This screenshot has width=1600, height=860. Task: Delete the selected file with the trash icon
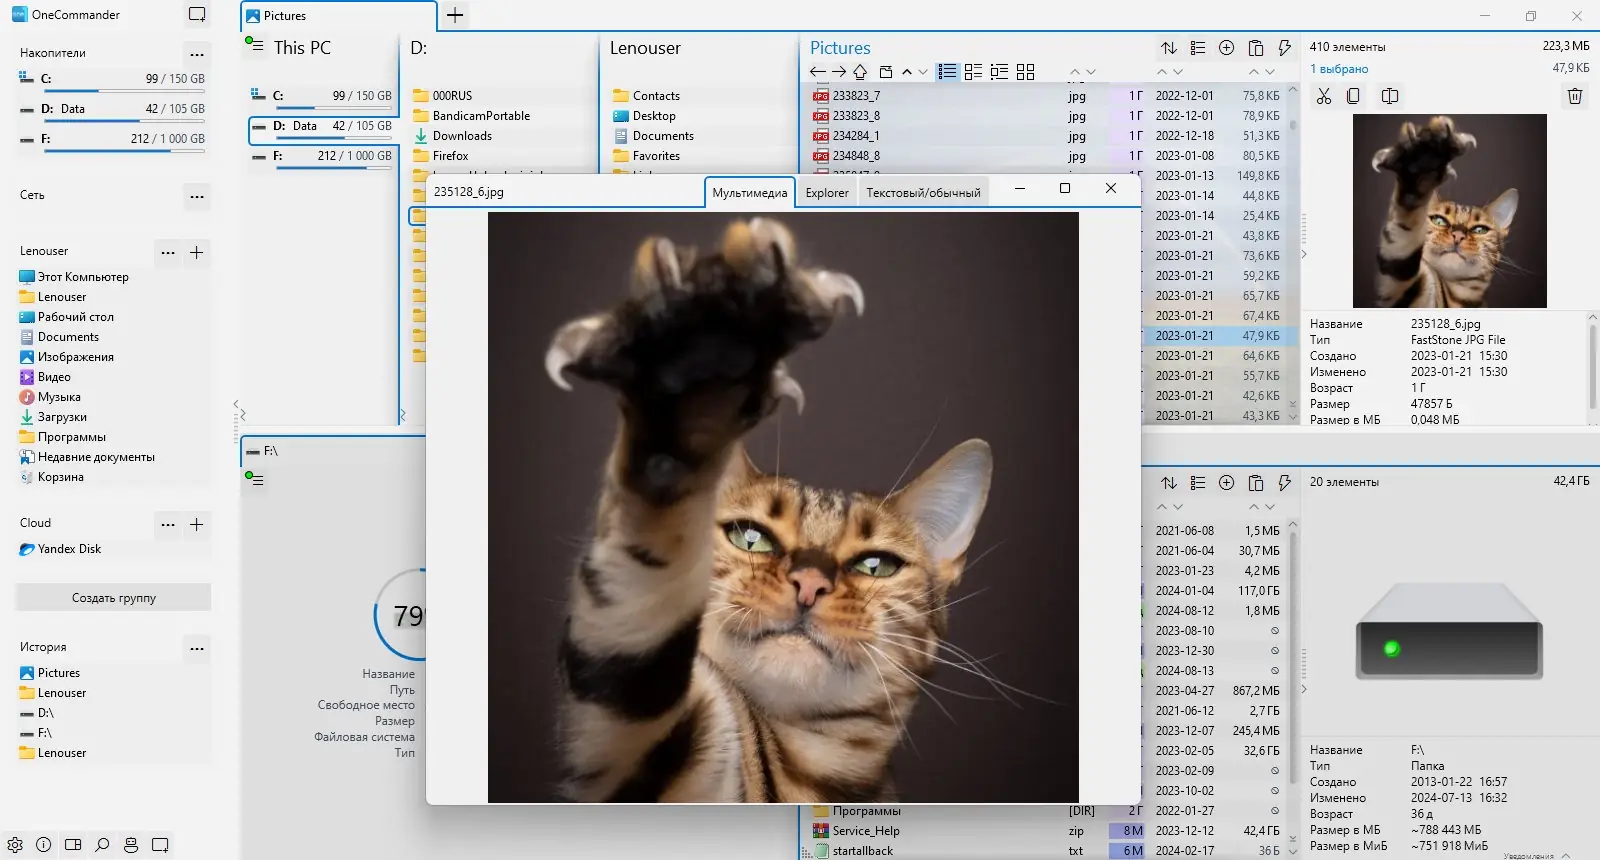click(1575, 96)
